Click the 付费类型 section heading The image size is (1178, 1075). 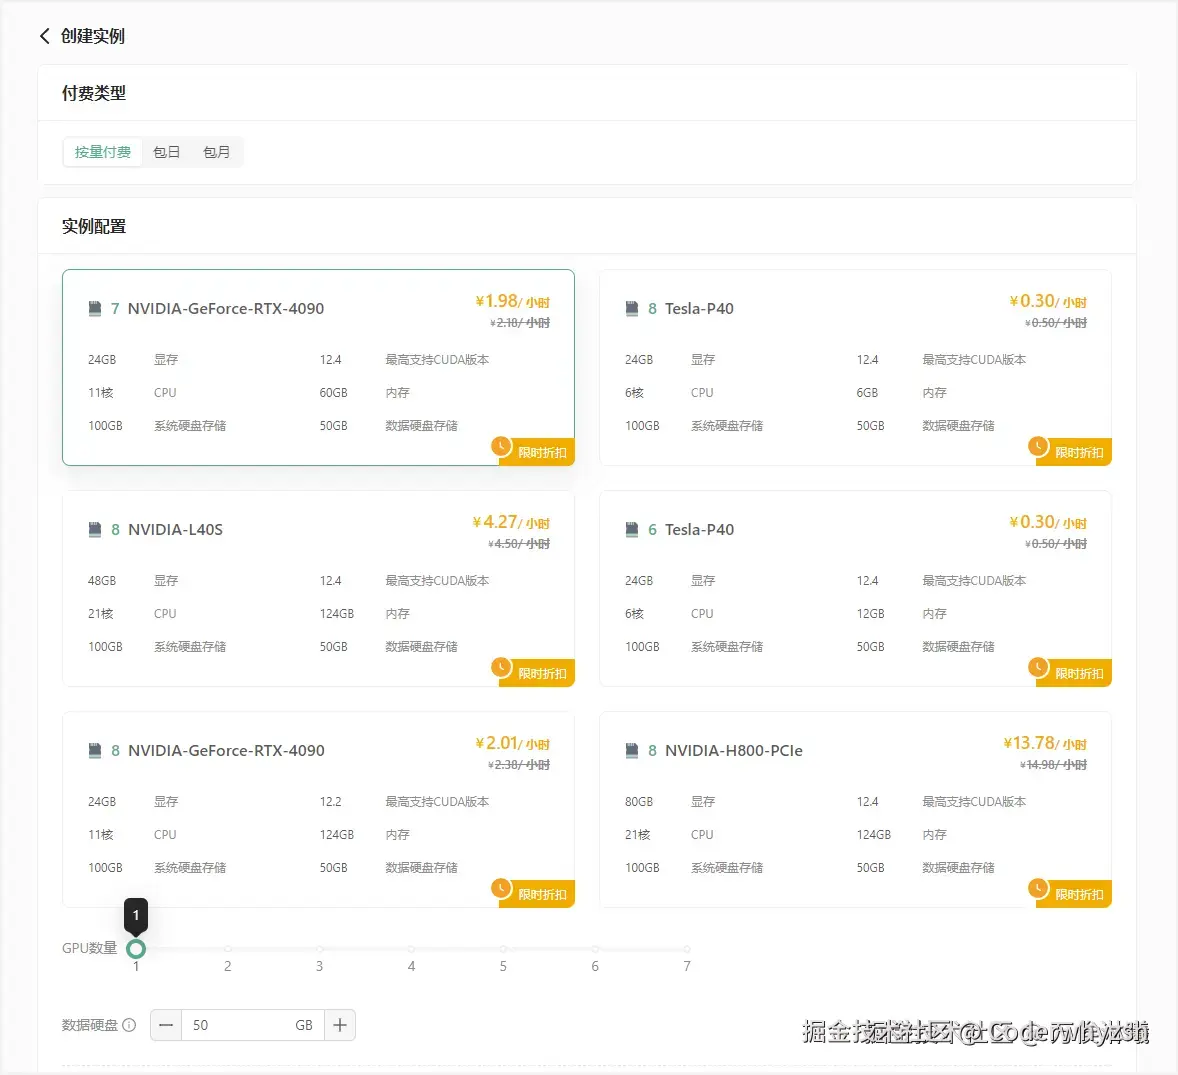(94, 93)
